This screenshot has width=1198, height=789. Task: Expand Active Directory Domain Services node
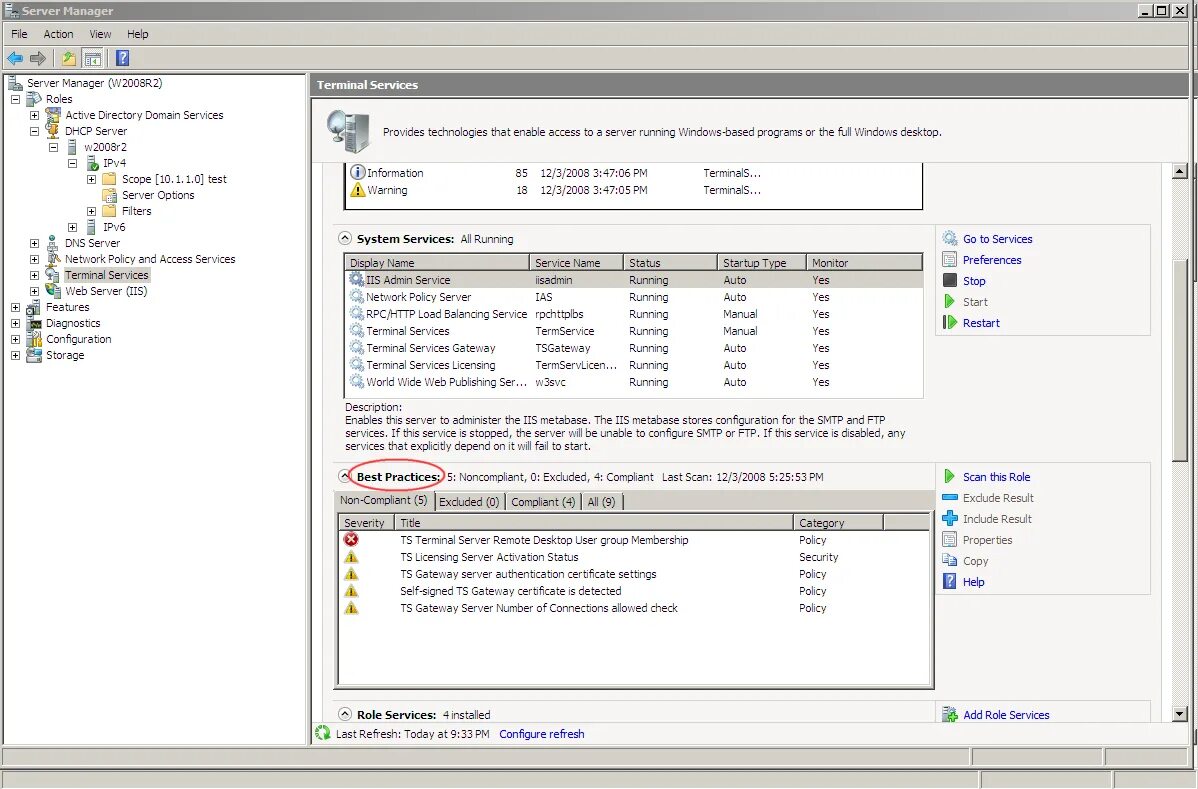coord(34,115)
